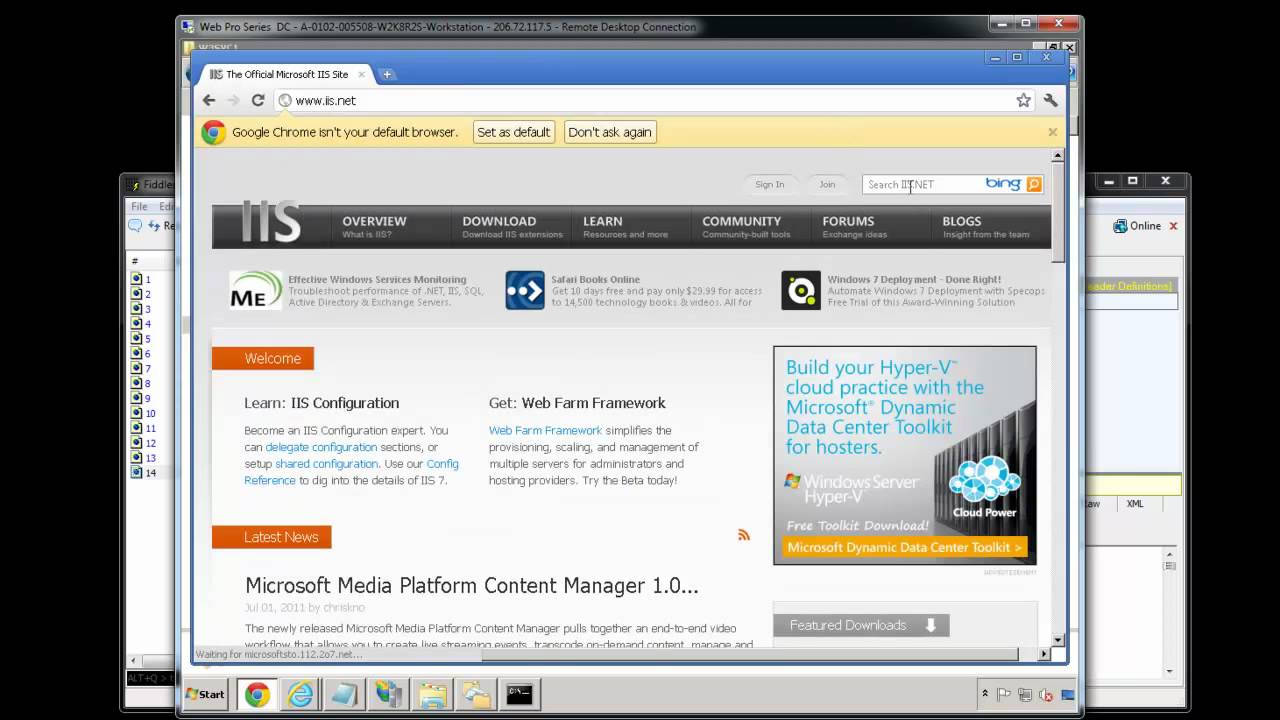Open a new Chrome tab
Screen dimensions: 1280x720
click(387, 74)
